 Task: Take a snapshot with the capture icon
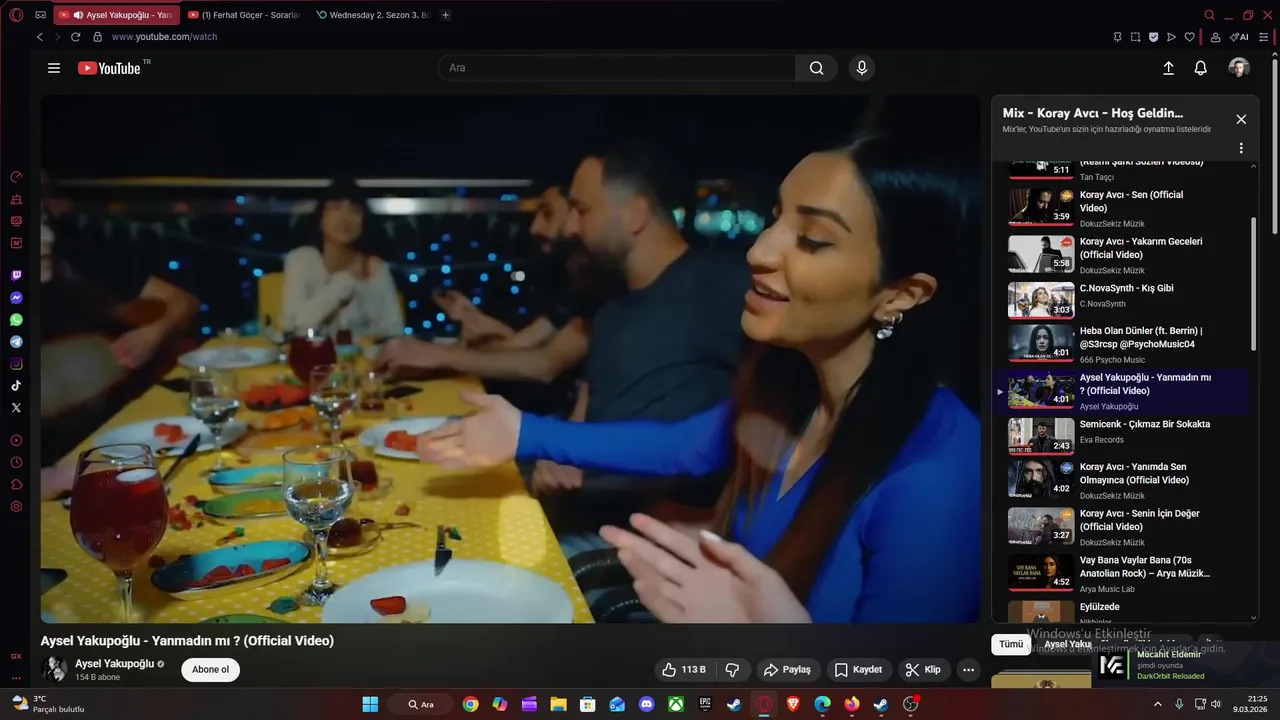[1135, 37]
